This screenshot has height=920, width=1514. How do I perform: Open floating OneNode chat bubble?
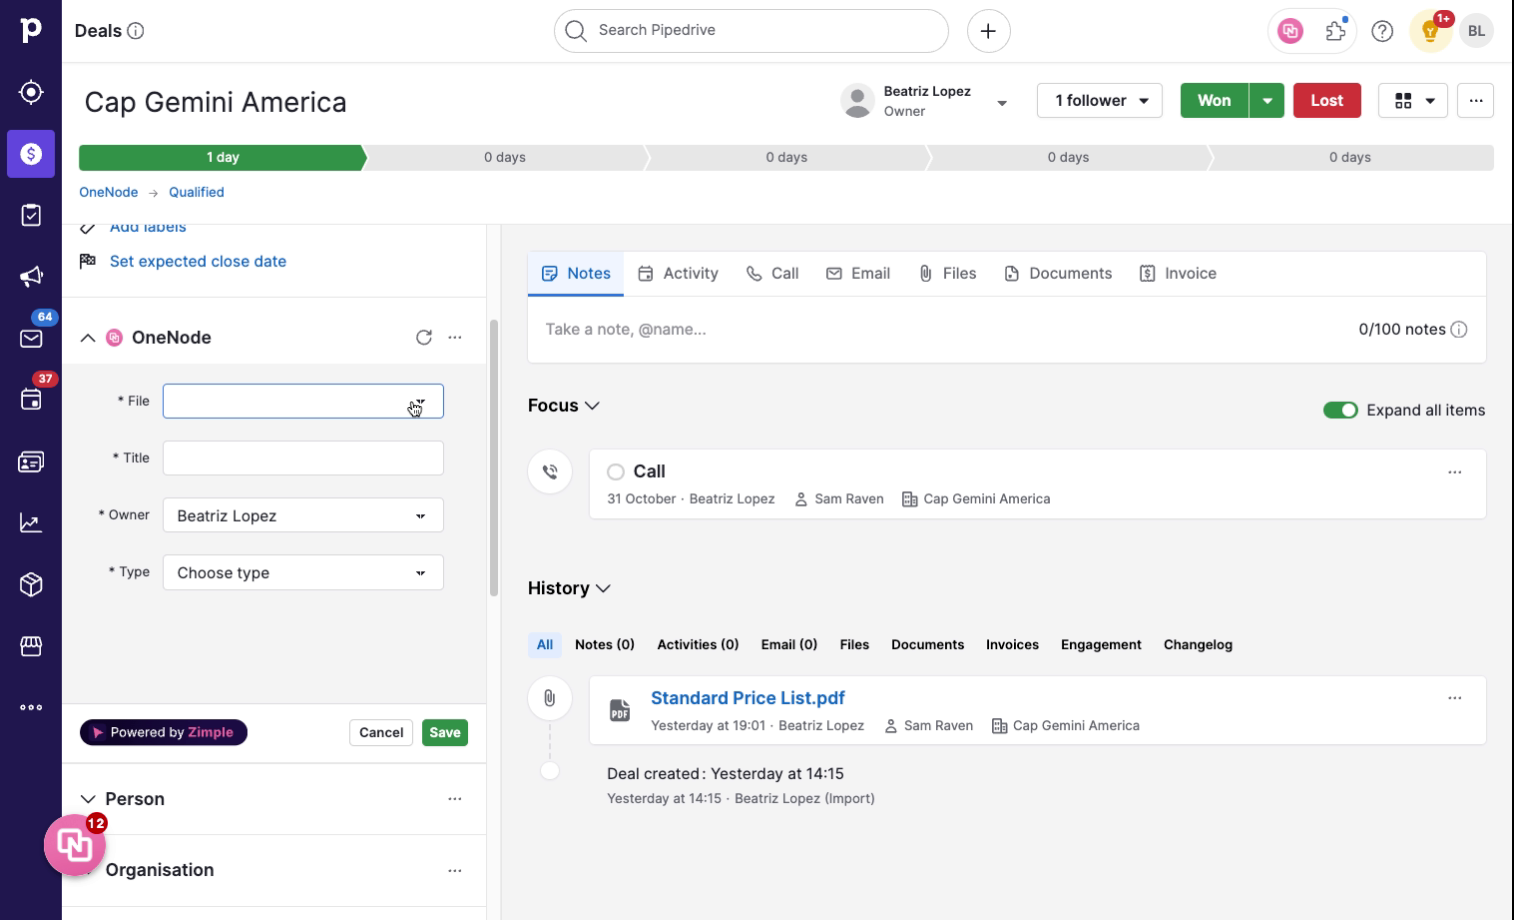click(75, 845)
